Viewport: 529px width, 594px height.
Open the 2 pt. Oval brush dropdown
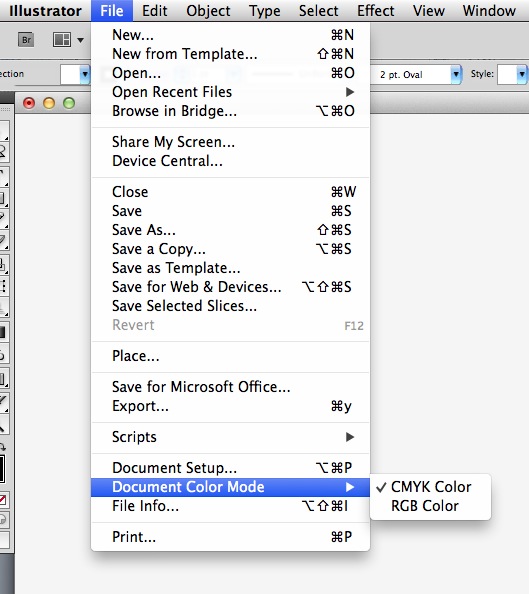(456, 74)
